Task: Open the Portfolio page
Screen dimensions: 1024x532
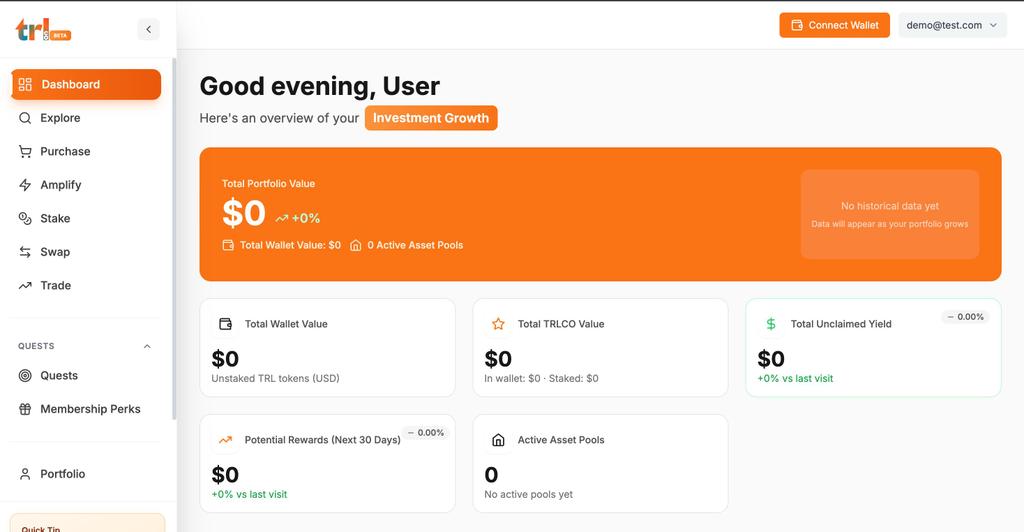Action: point(86,474)
